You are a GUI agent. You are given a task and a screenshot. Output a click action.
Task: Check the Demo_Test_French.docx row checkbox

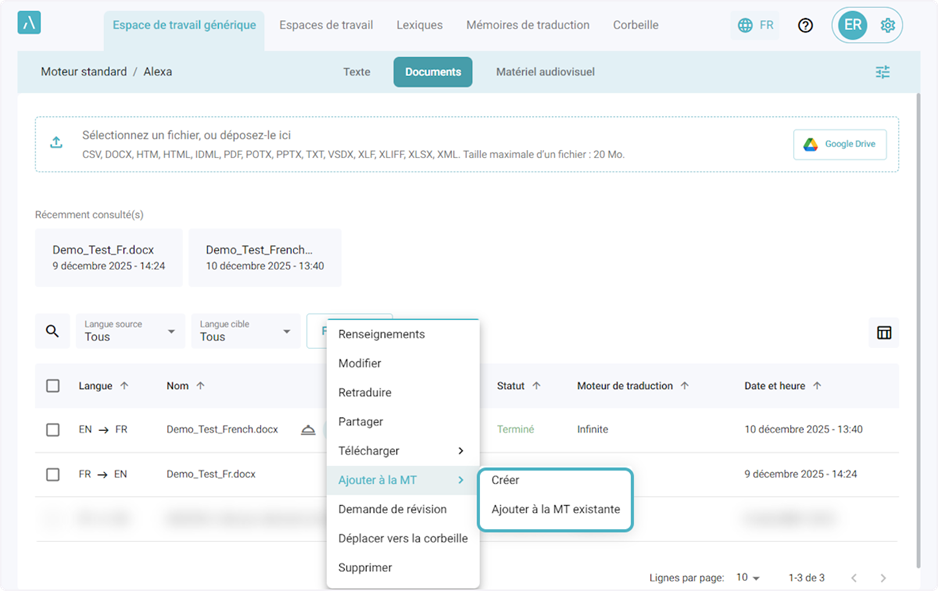click(53, 430)
